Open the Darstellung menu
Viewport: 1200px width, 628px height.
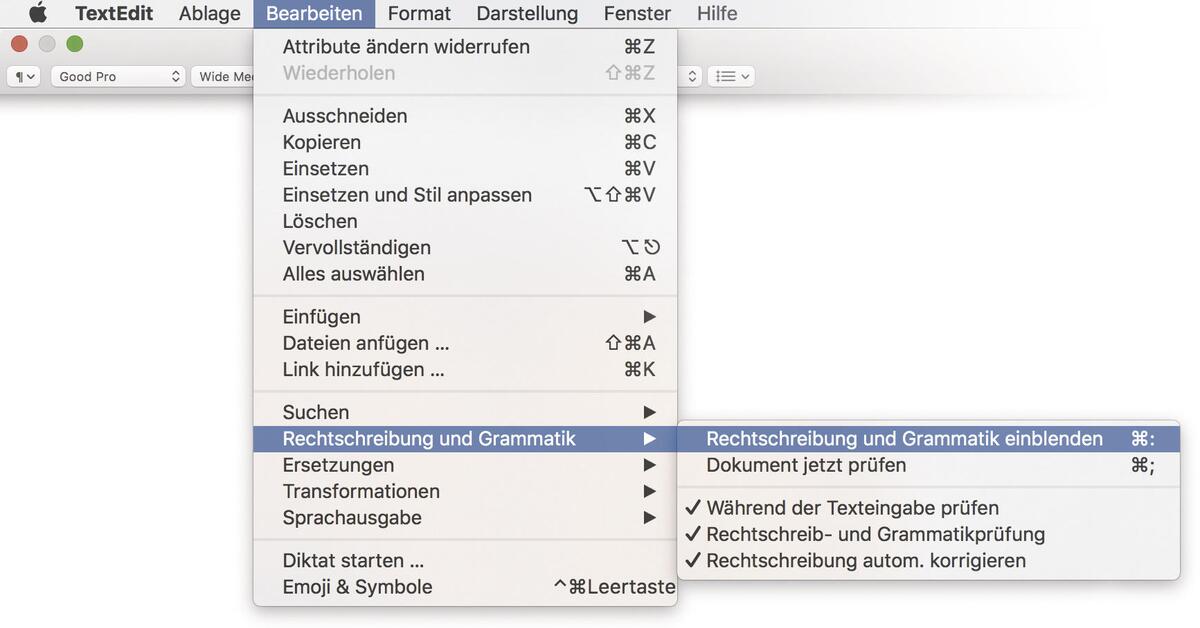(x=526, y=13)
